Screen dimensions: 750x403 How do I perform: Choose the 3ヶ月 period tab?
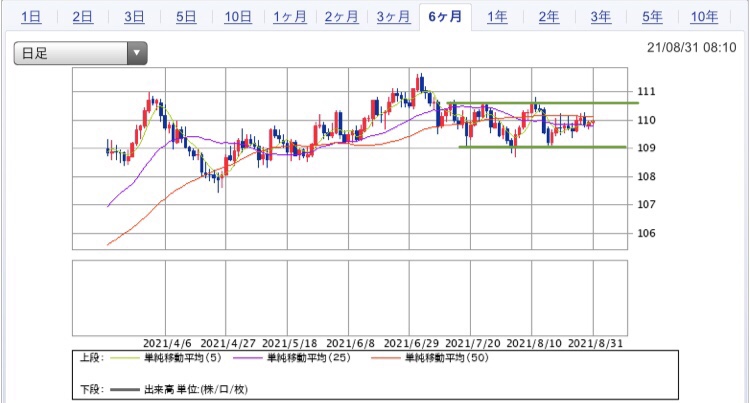pos(393,17)
